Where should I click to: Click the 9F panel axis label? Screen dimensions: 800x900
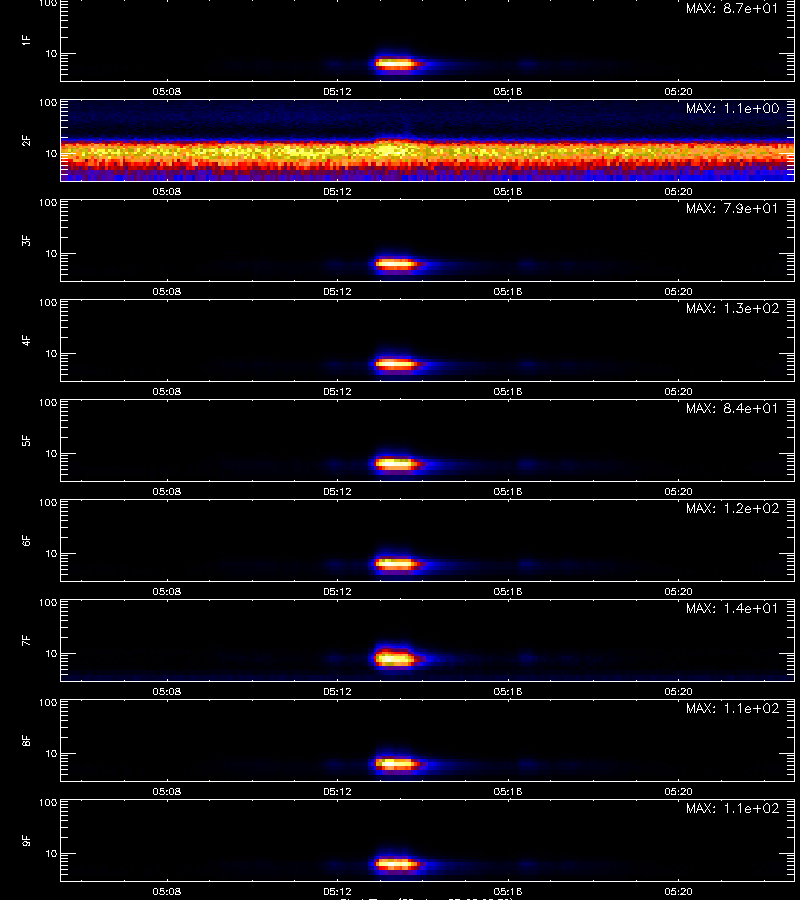click(26, 840)
